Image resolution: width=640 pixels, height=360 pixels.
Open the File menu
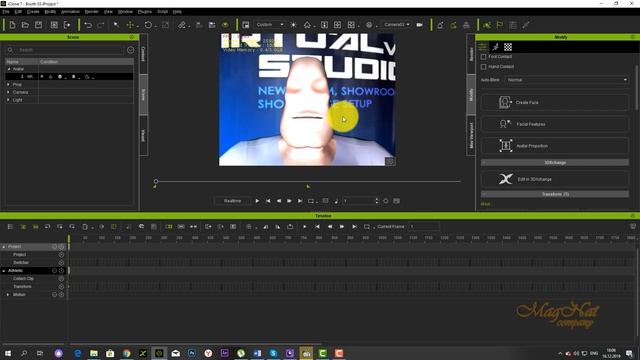pyautogui.click(x=6, y=12)
